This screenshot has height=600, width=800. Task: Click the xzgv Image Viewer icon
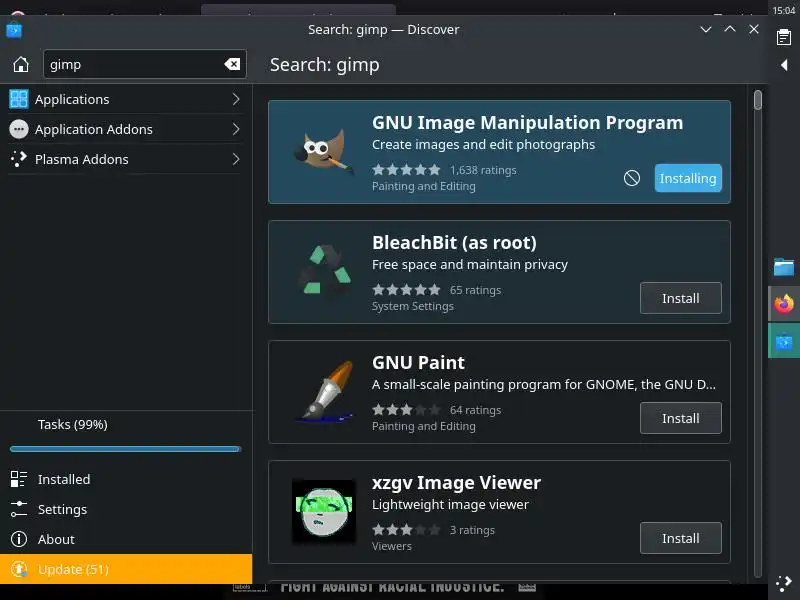323,511
